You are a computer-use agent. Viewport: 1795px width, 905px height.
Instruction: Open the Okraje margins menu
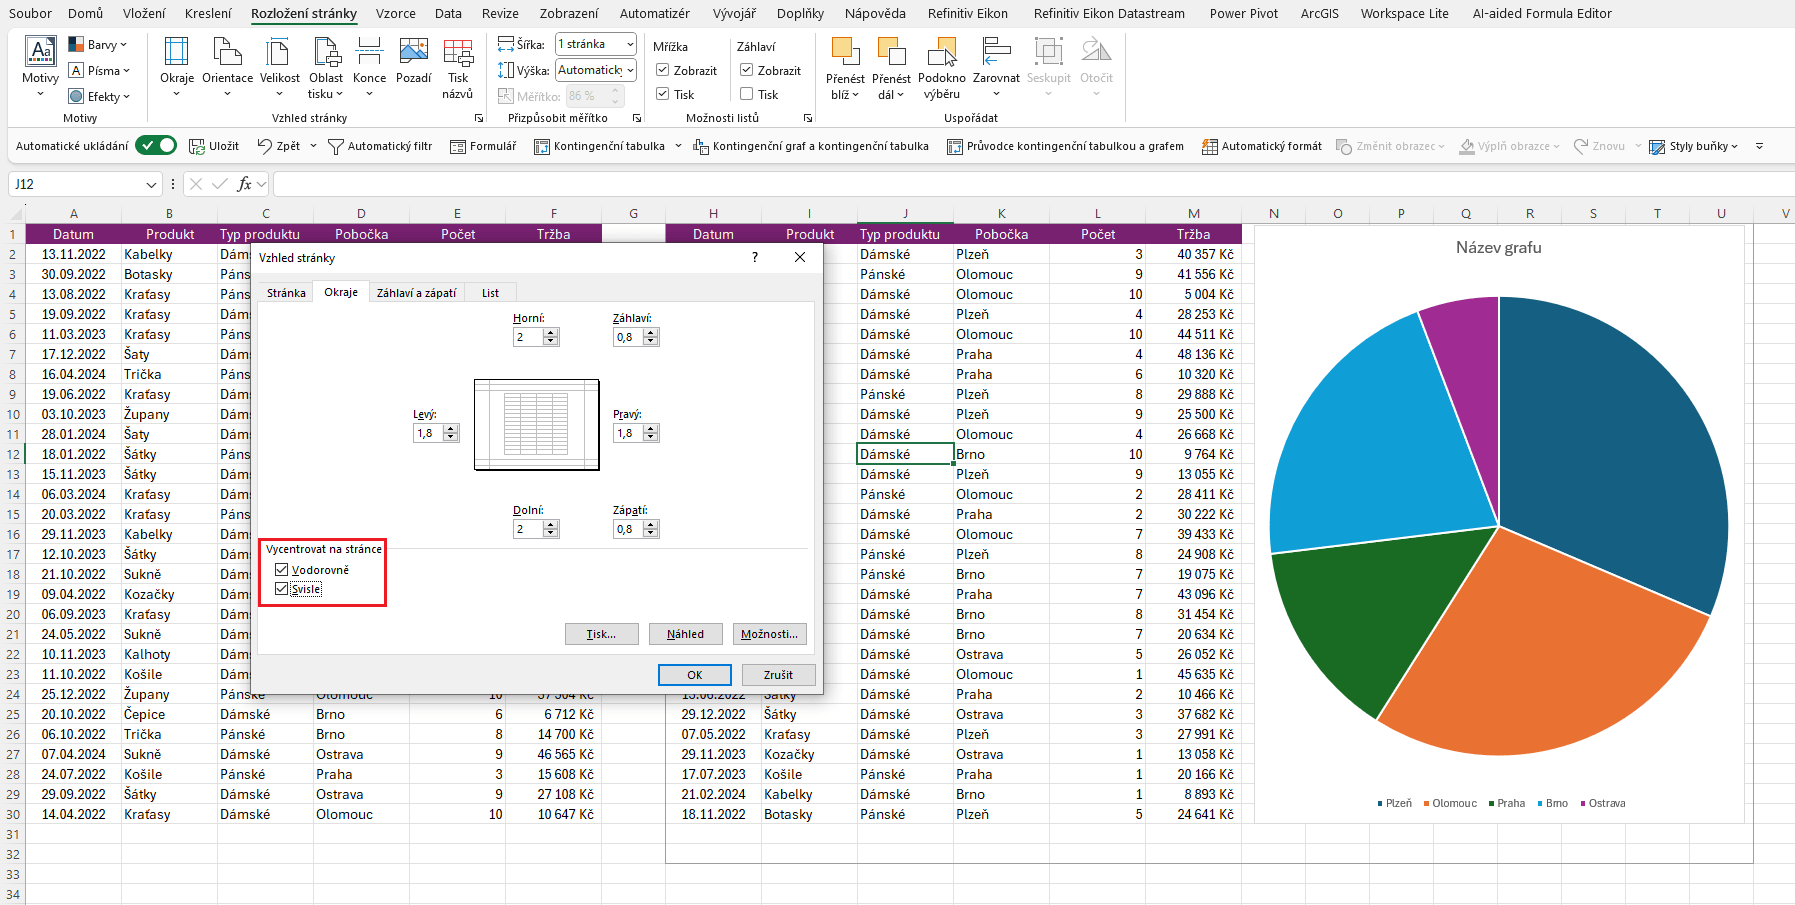tap(177, 66)
